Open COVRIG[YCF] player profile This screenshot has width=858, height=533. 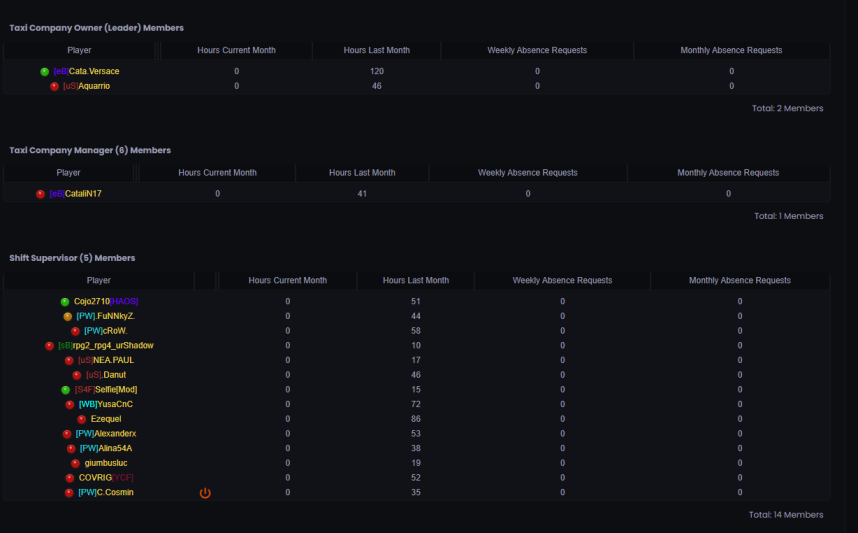point(106,478)
